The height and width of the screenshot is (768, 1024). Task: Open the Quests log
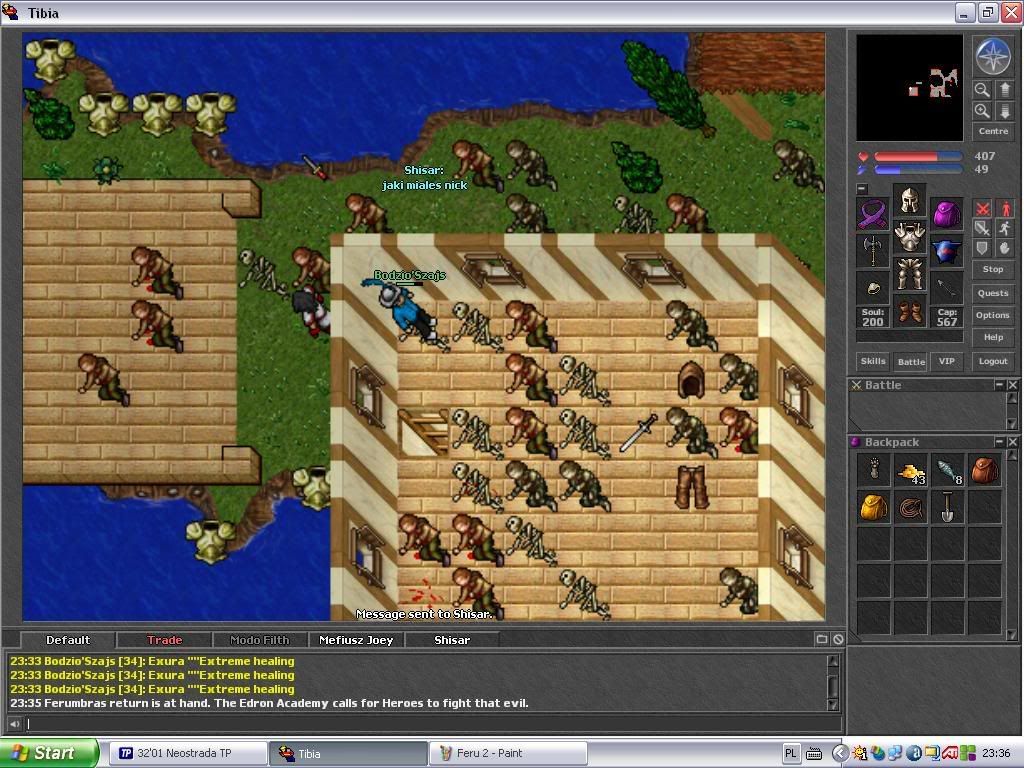[x=993, y=293]
